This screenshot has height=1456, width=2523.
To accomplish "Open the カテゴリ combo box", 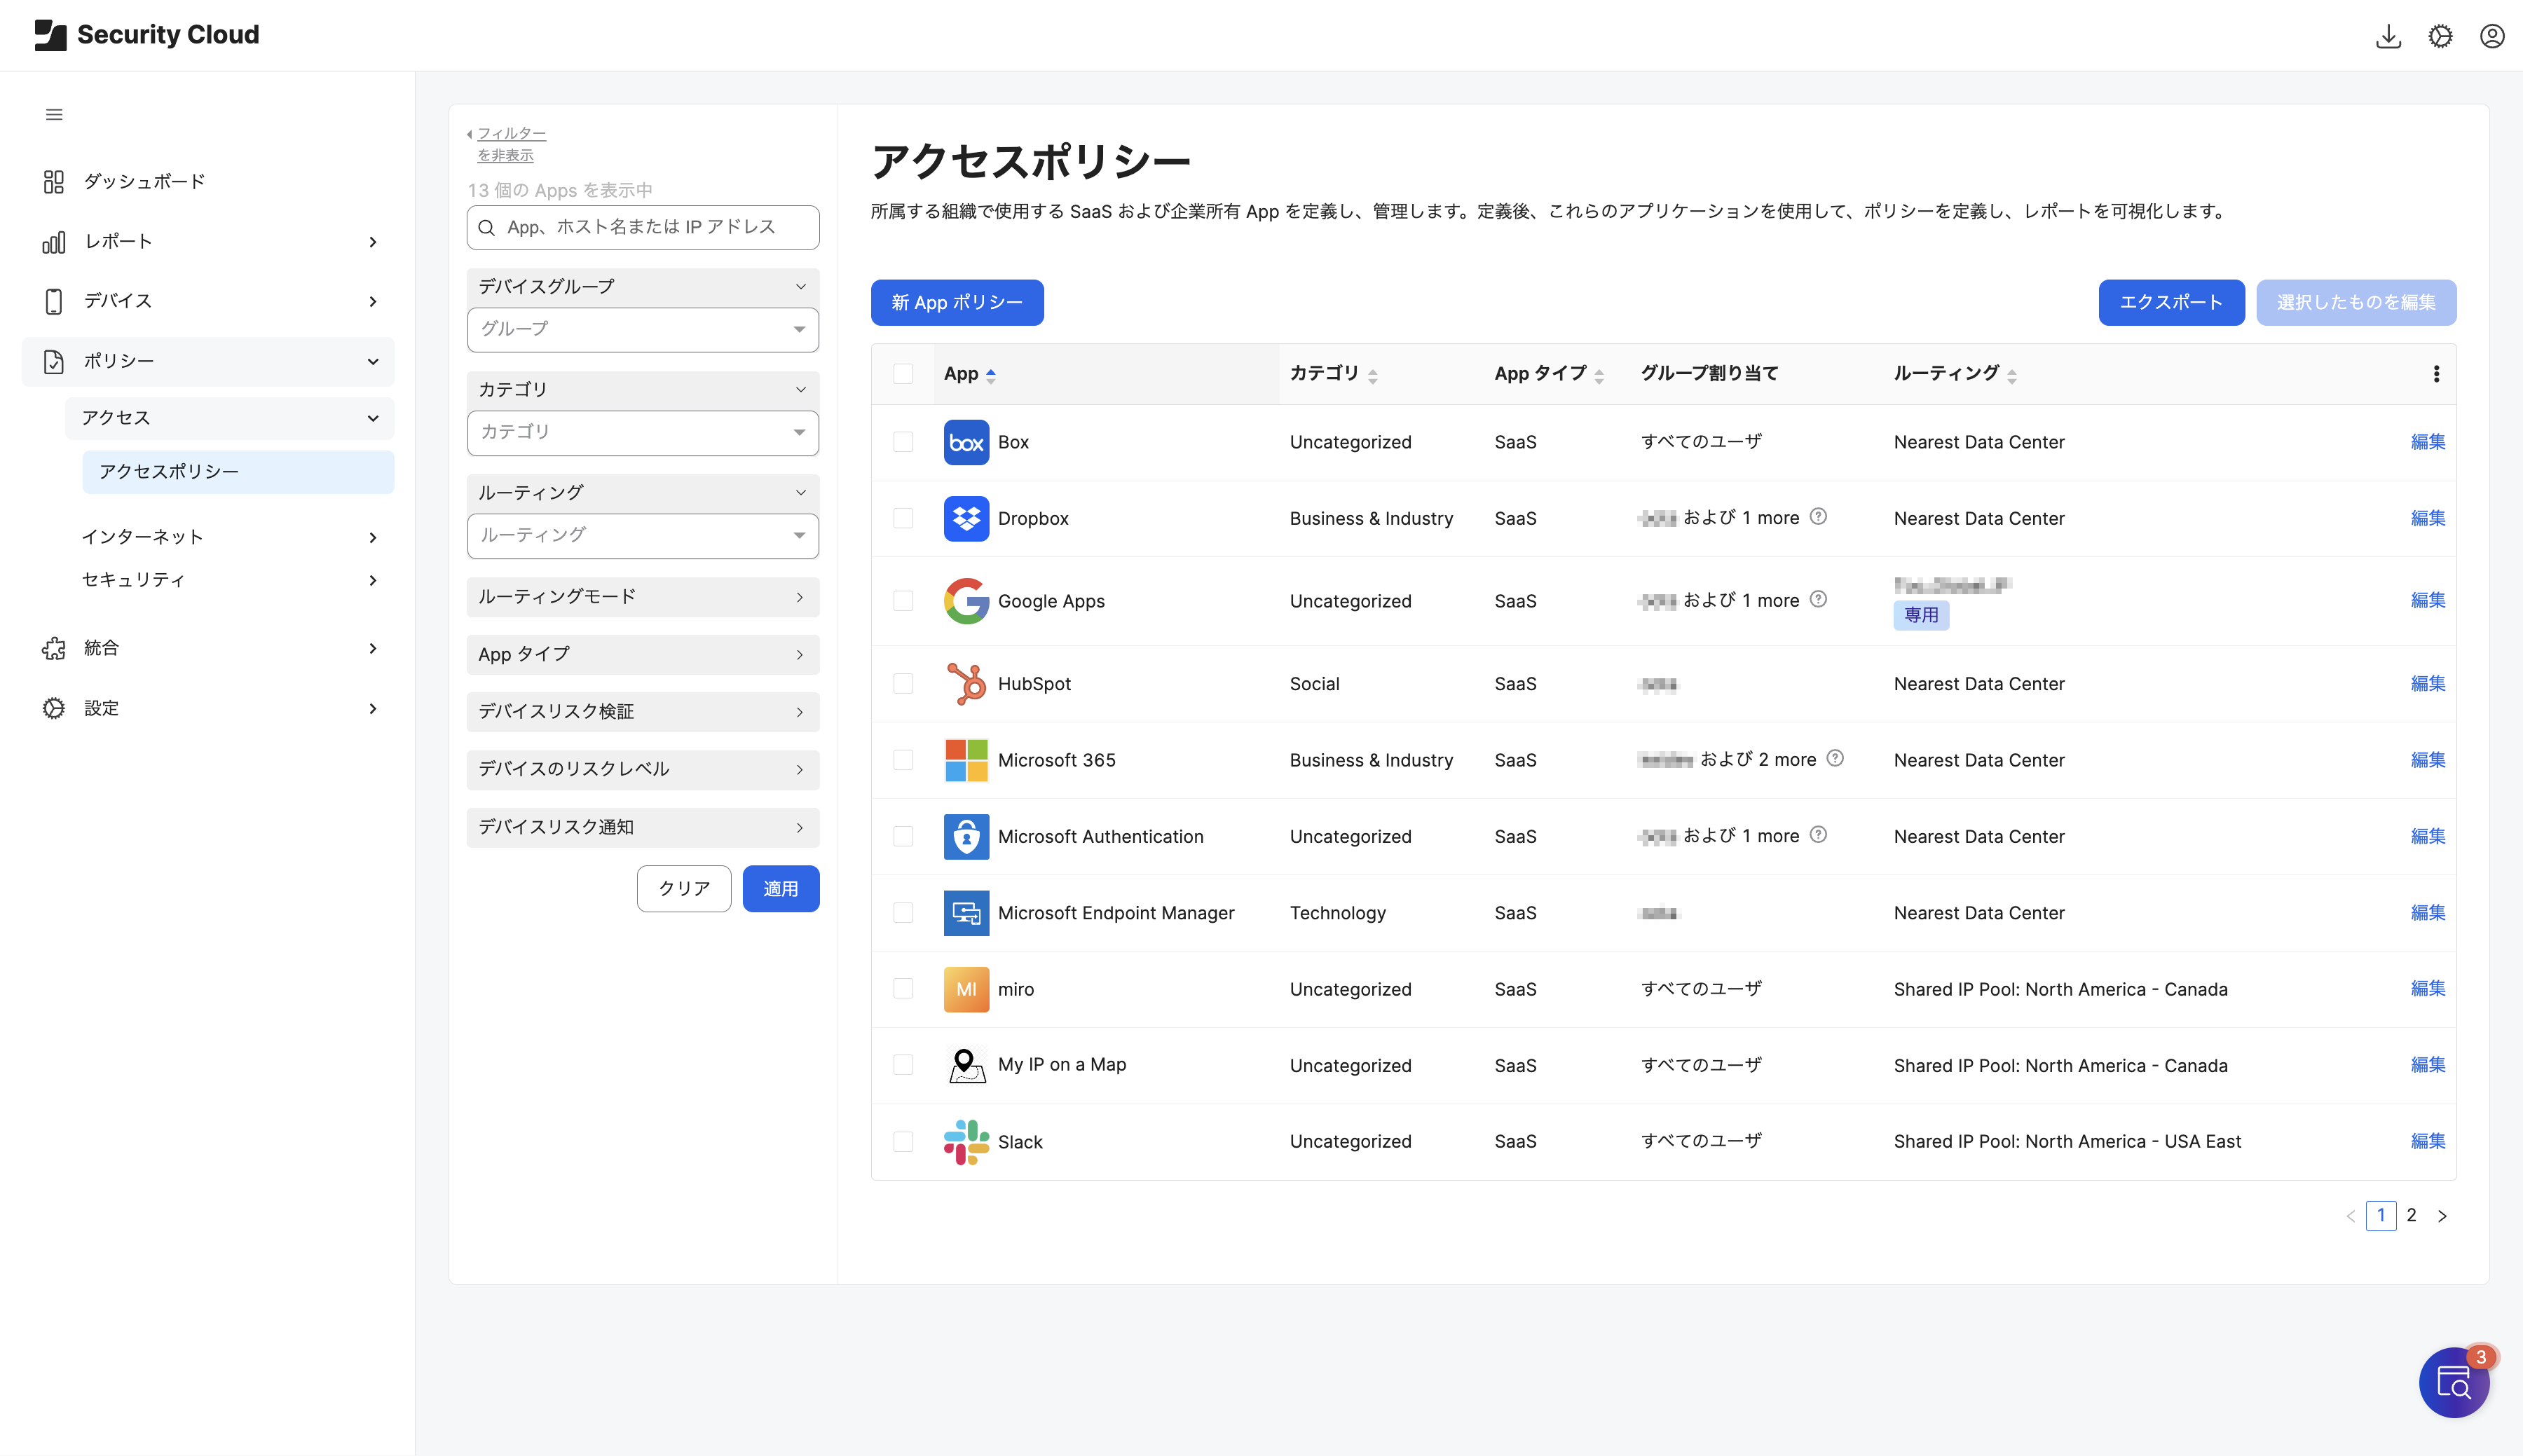I will 642,432.
